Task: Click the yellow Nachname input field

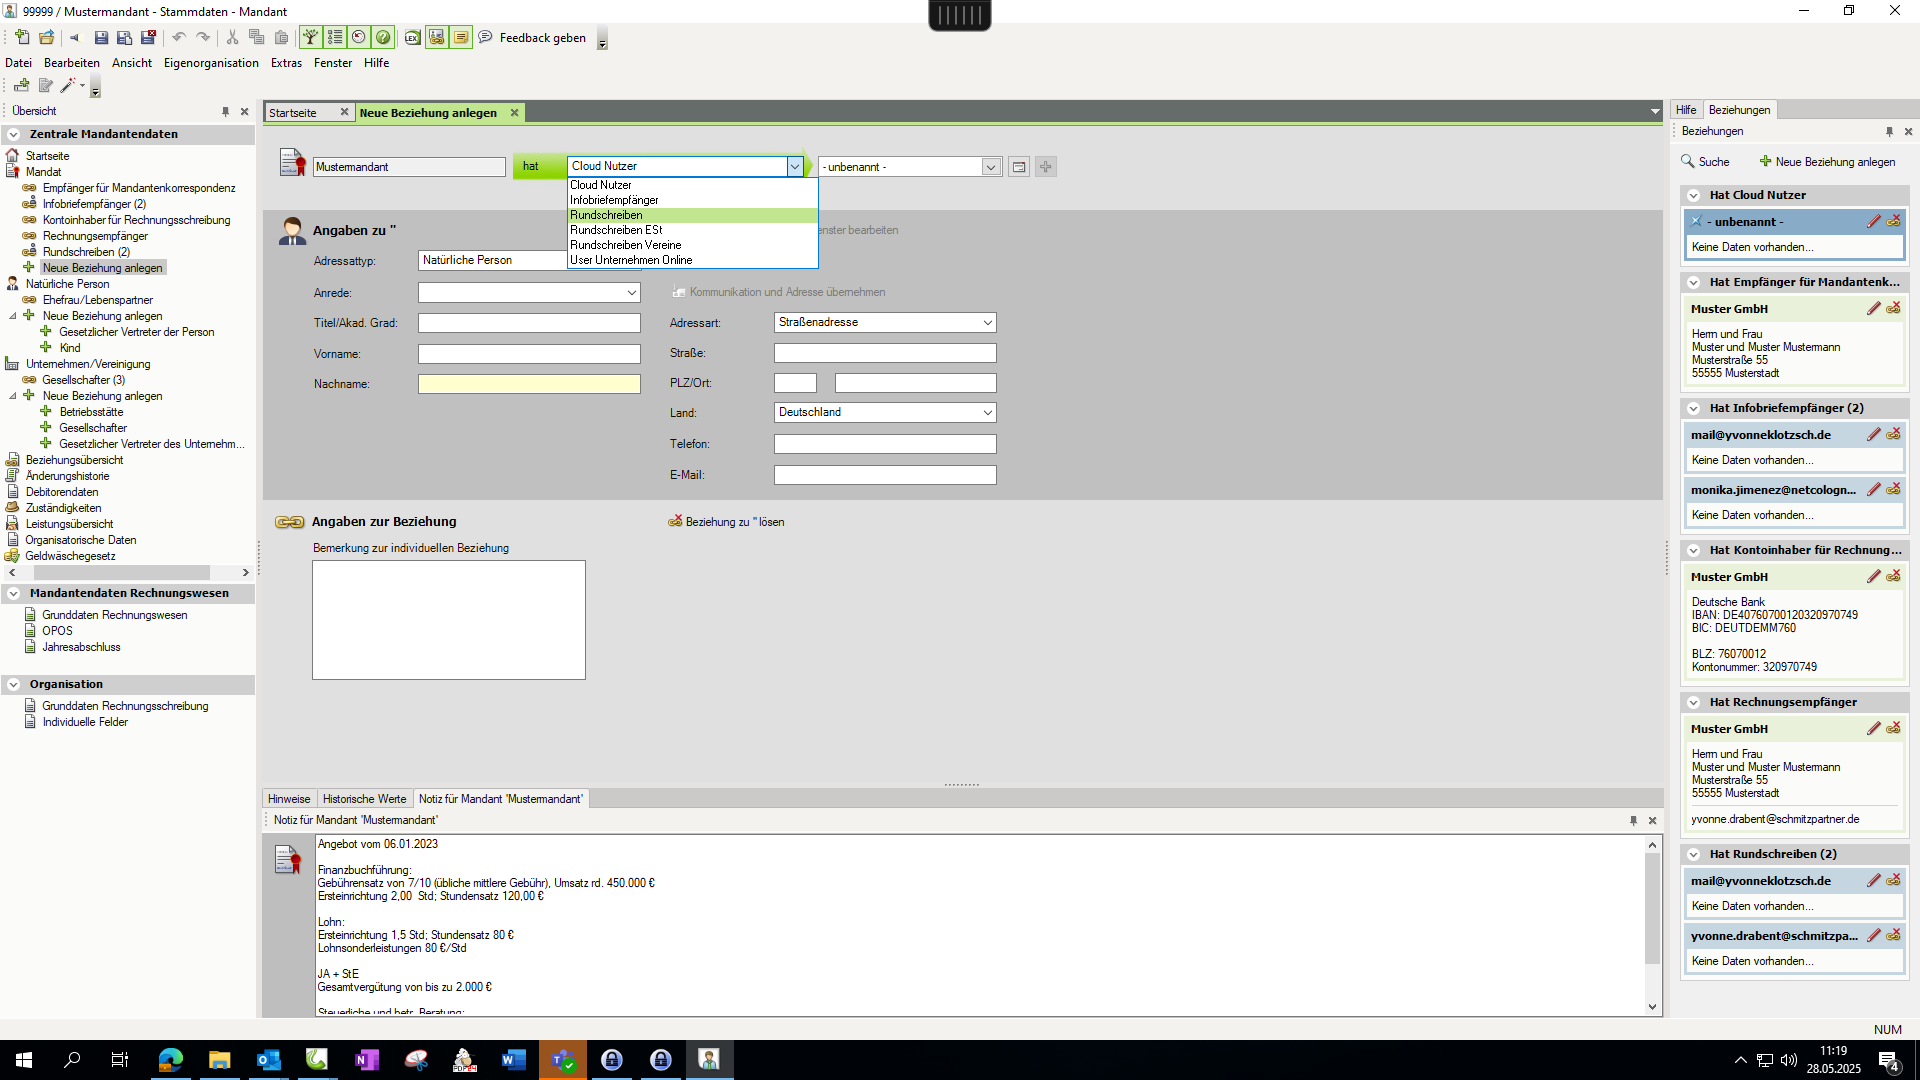Action: pyautogui.click(x=529, y=384)
